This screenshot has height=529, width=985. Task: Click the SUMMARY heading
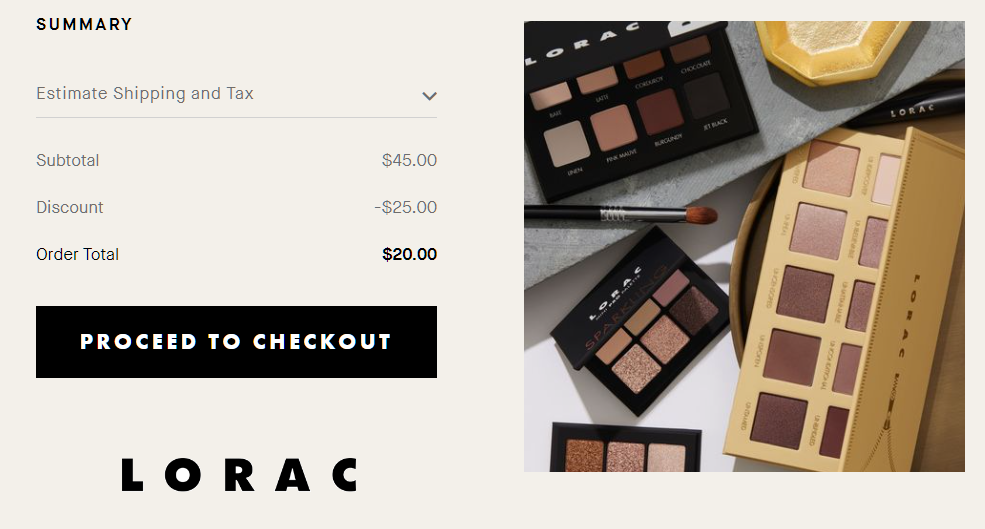point(84,25)
